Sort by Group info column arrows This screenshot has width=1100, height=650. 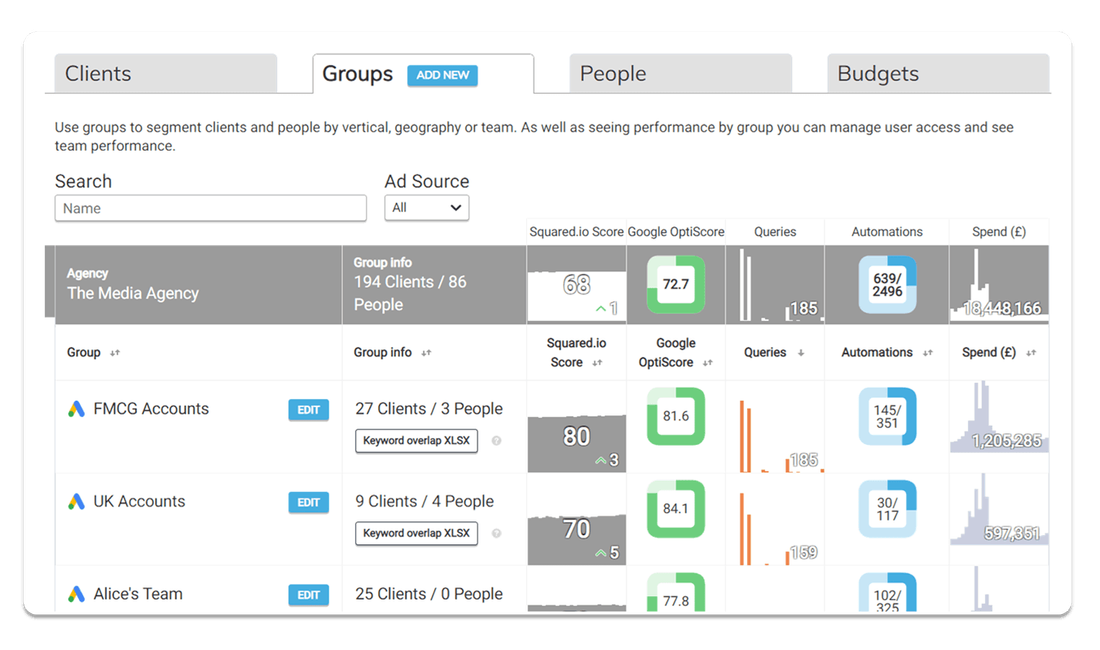[427, 353]
